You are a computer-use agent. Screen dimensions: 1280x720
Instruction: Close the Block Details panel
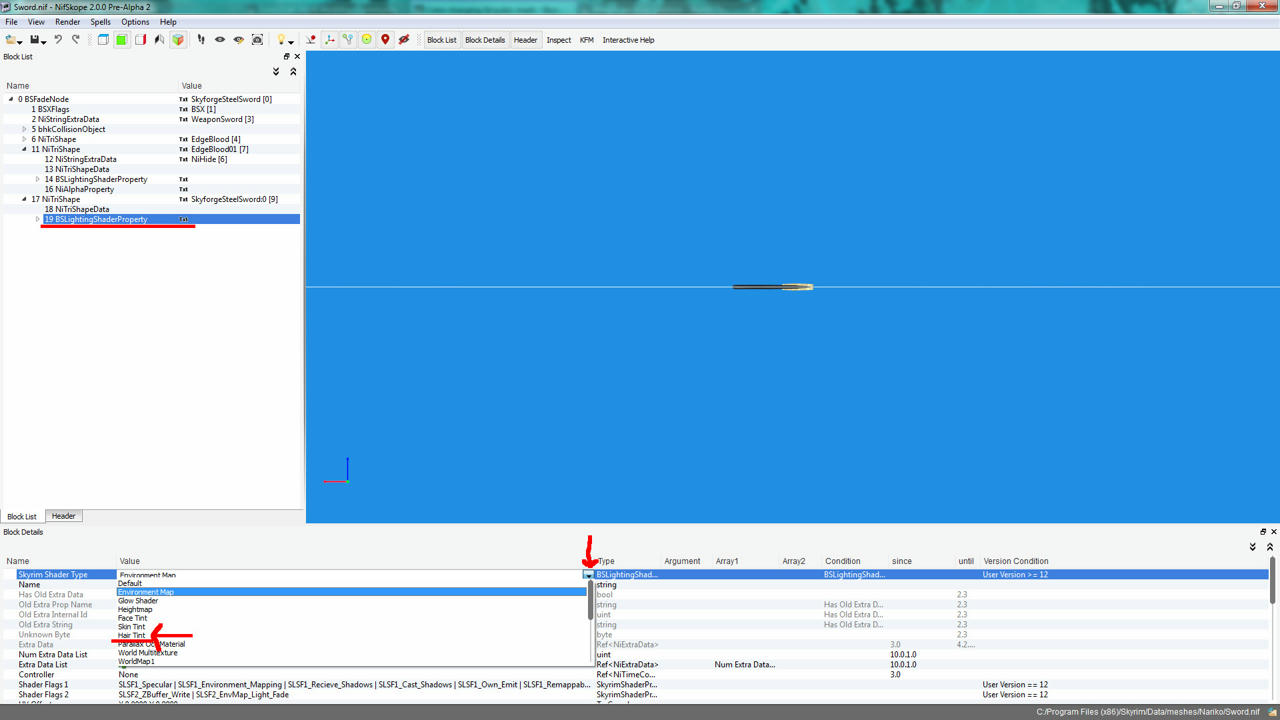(1273, 532)
